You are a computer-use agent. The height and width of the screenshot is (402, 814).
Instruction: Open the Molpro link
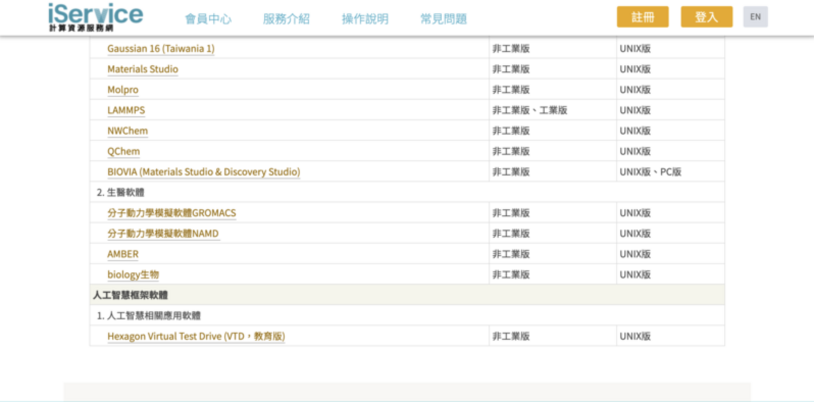point(123,90)
